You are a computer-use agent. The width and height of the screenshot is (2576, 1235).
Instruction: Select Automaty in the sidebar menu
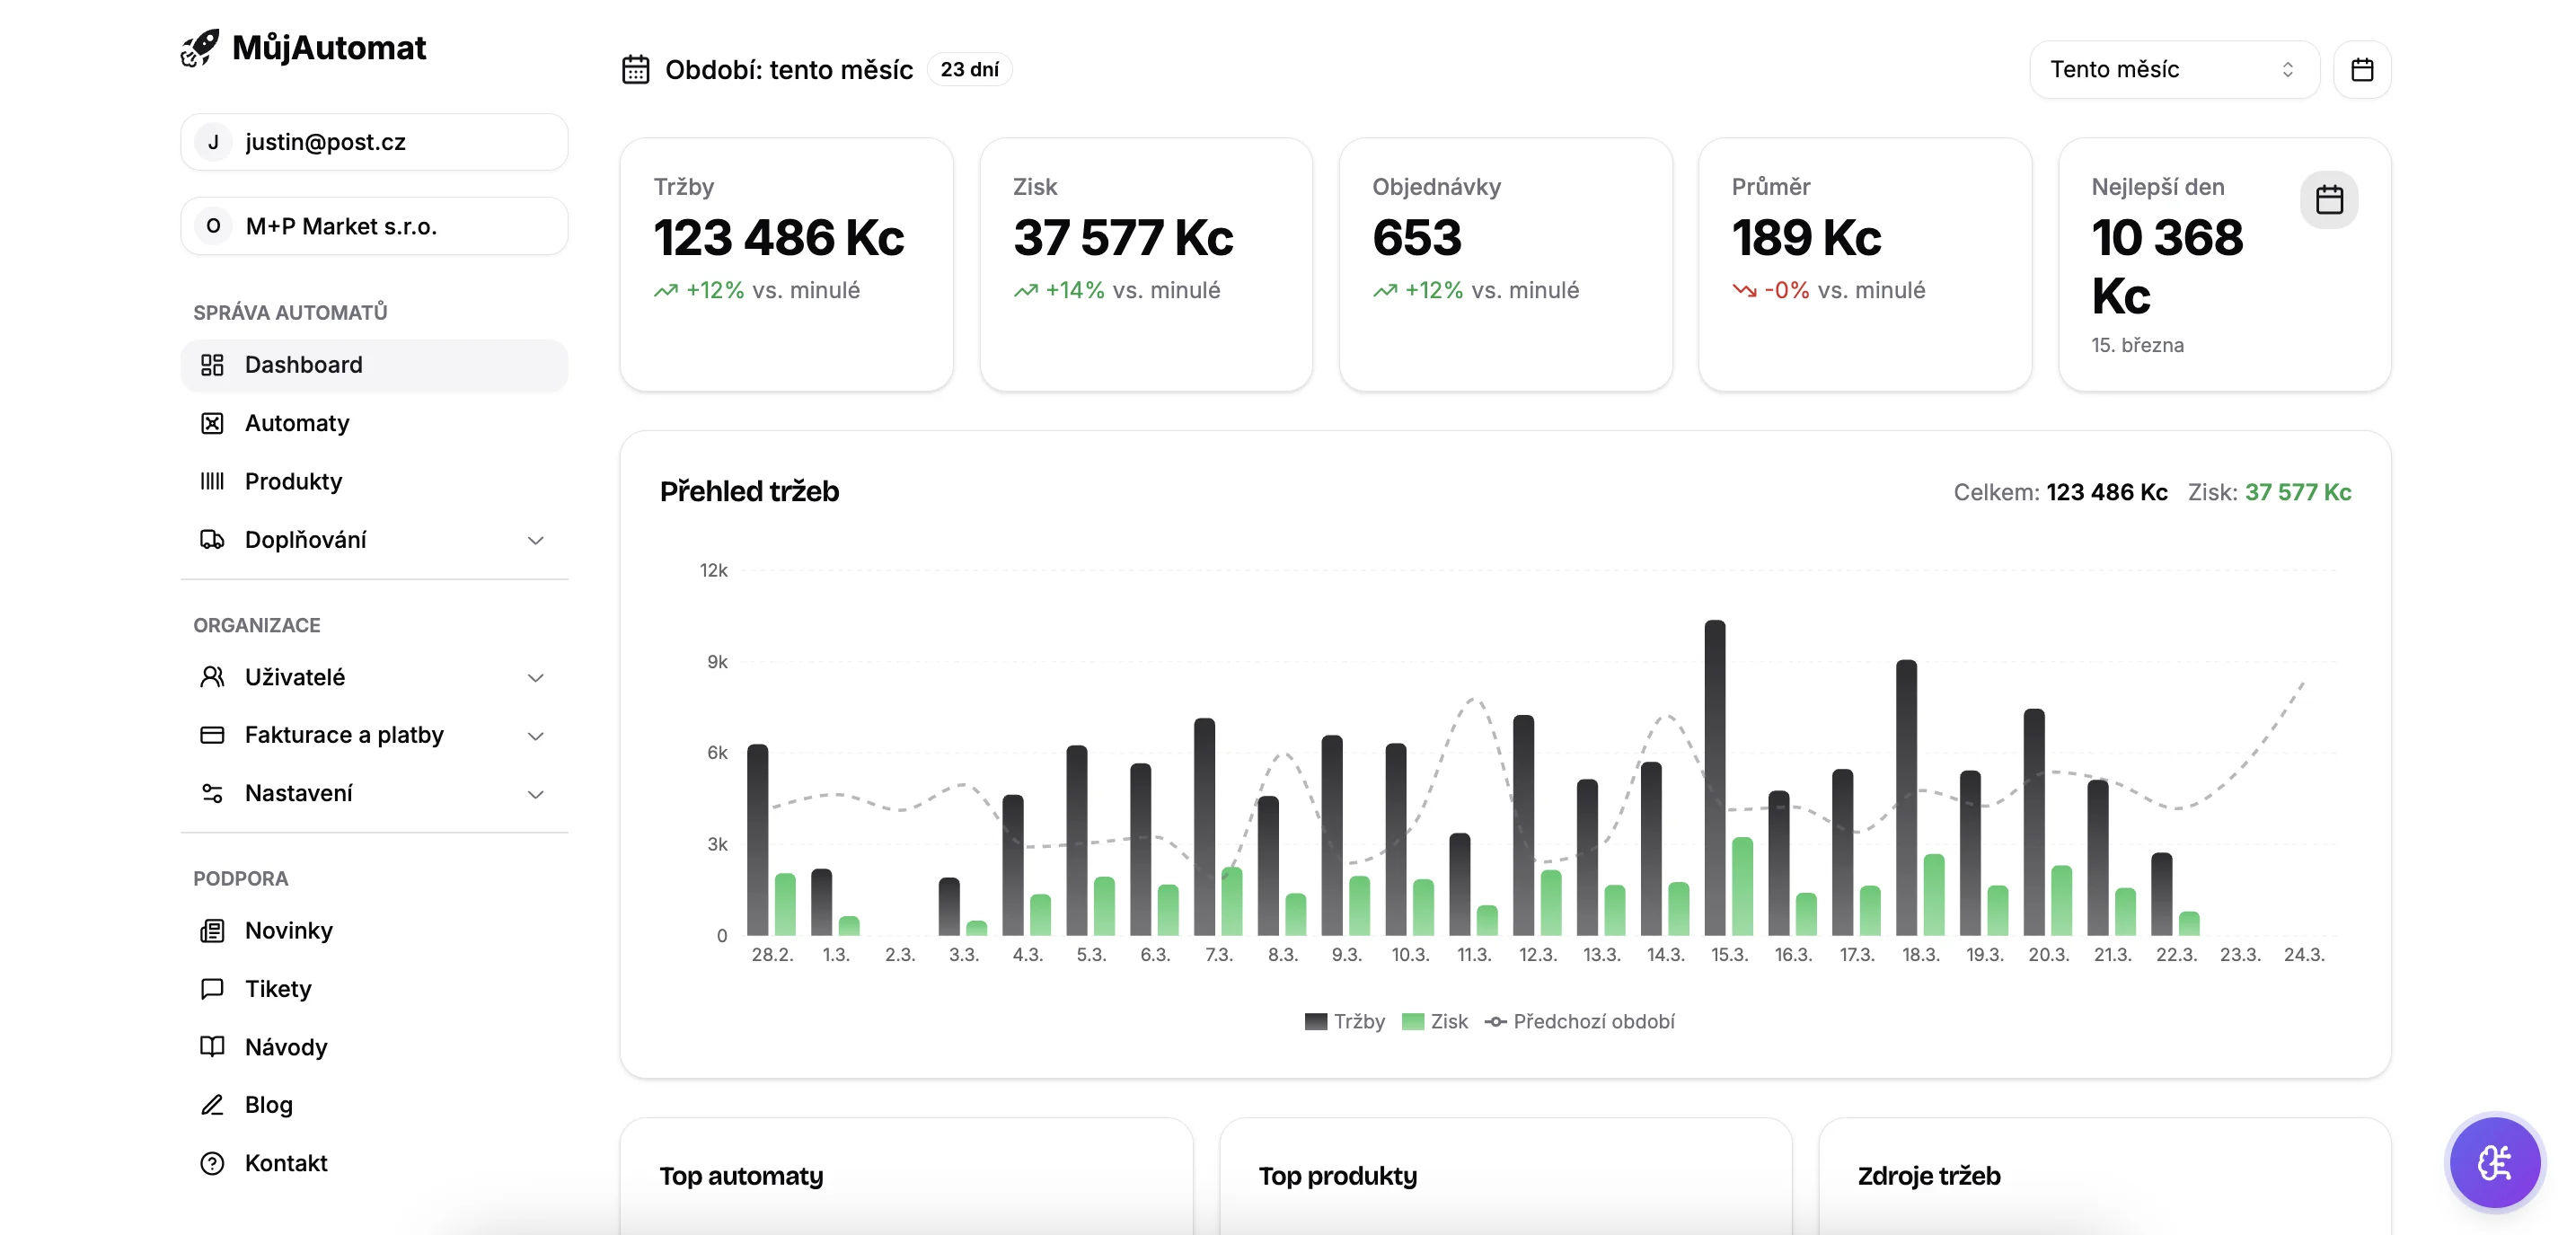tap(296, 423)
